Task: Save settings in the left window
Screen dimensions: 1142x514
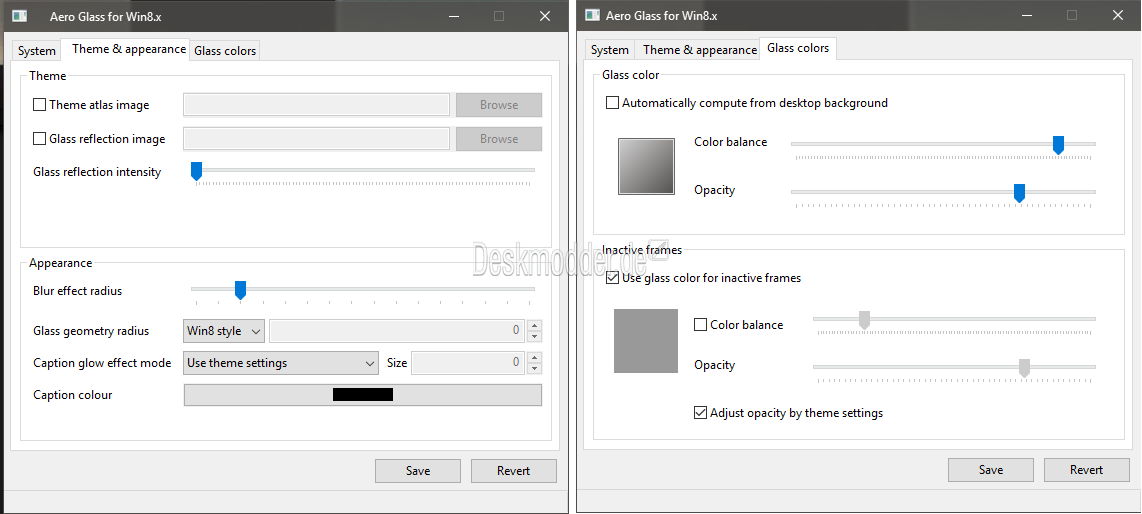Action: (418, 471)
